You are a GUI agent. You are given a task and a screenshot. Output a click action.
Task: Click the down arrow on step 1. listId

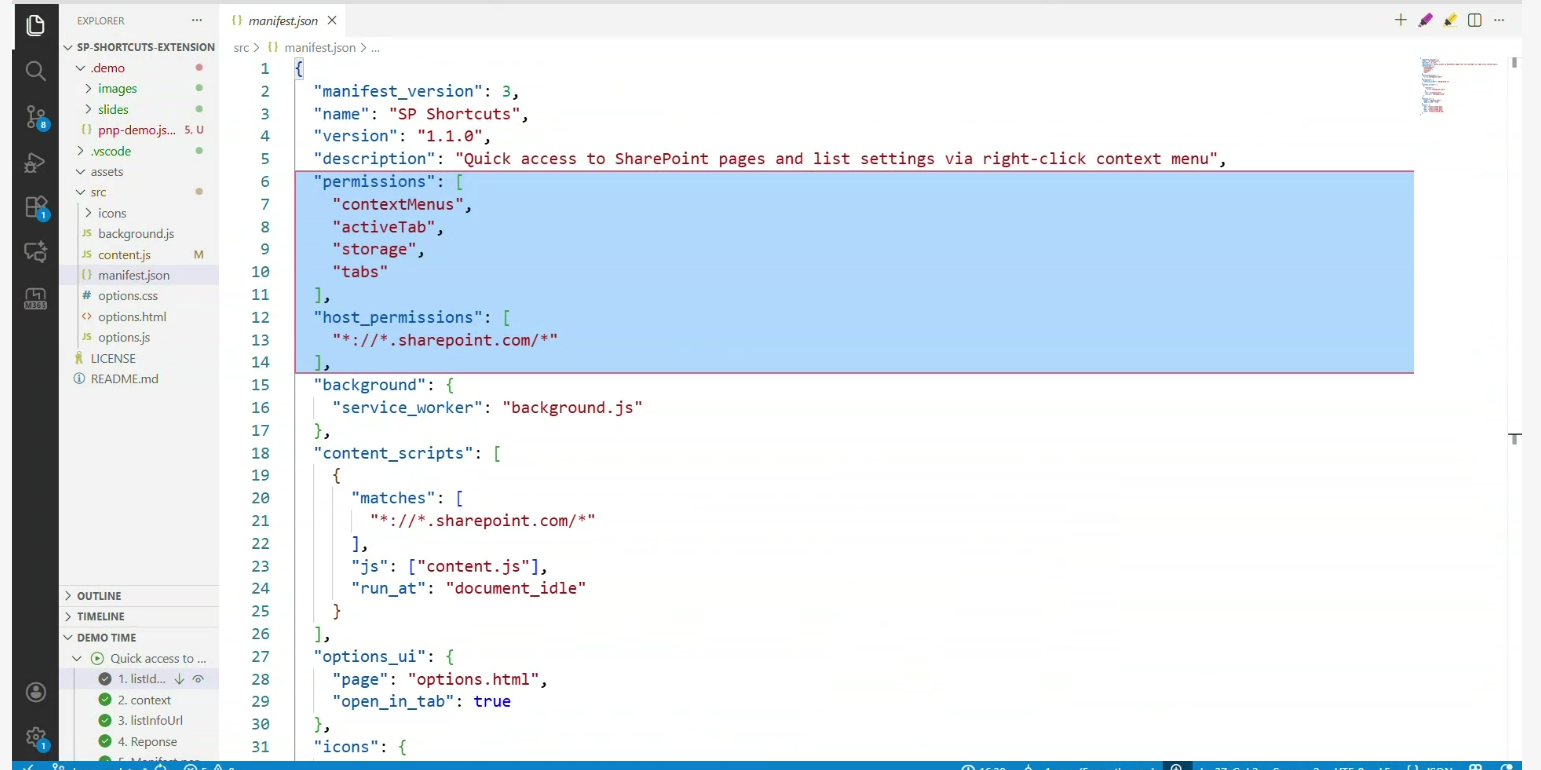click(x=180, y=679)
